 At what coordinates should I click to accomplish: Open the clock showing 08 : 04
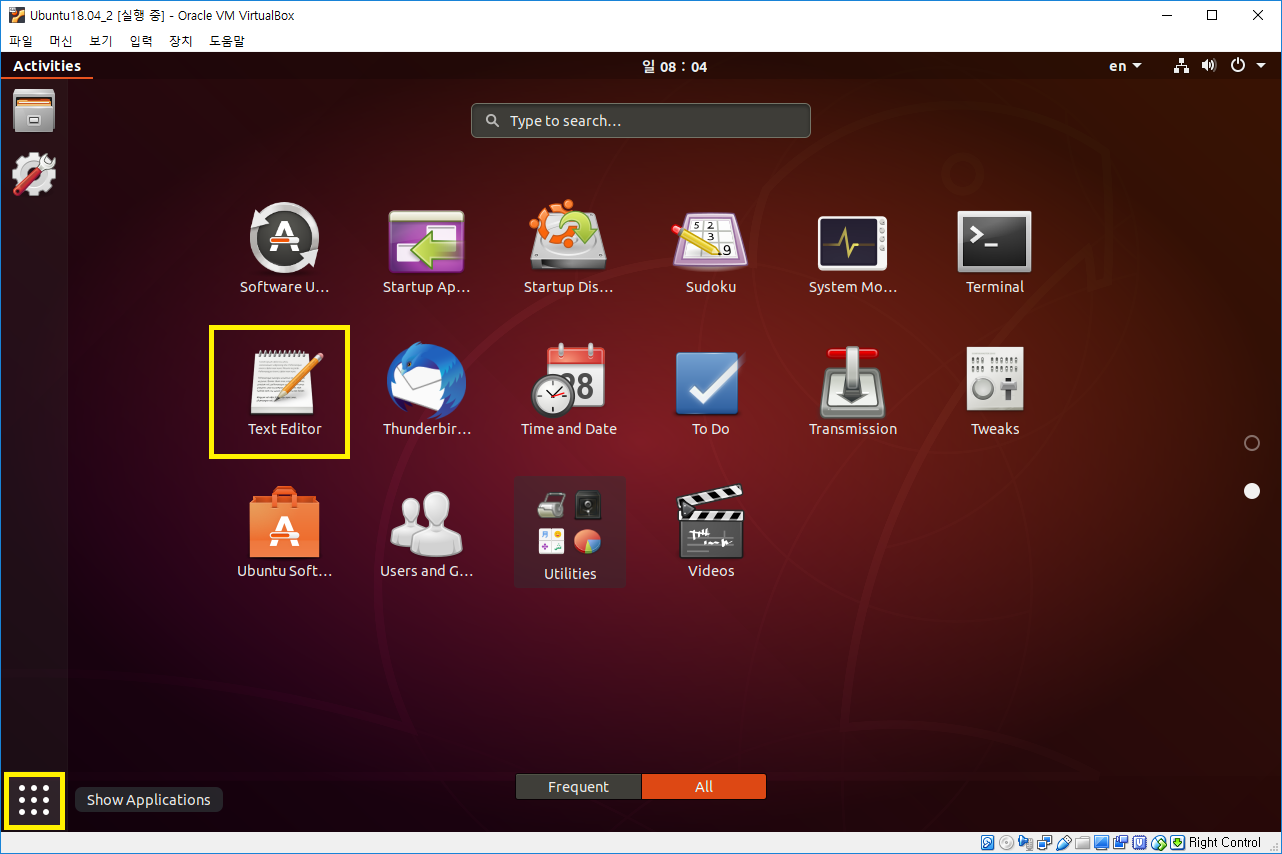click(674, 67)
